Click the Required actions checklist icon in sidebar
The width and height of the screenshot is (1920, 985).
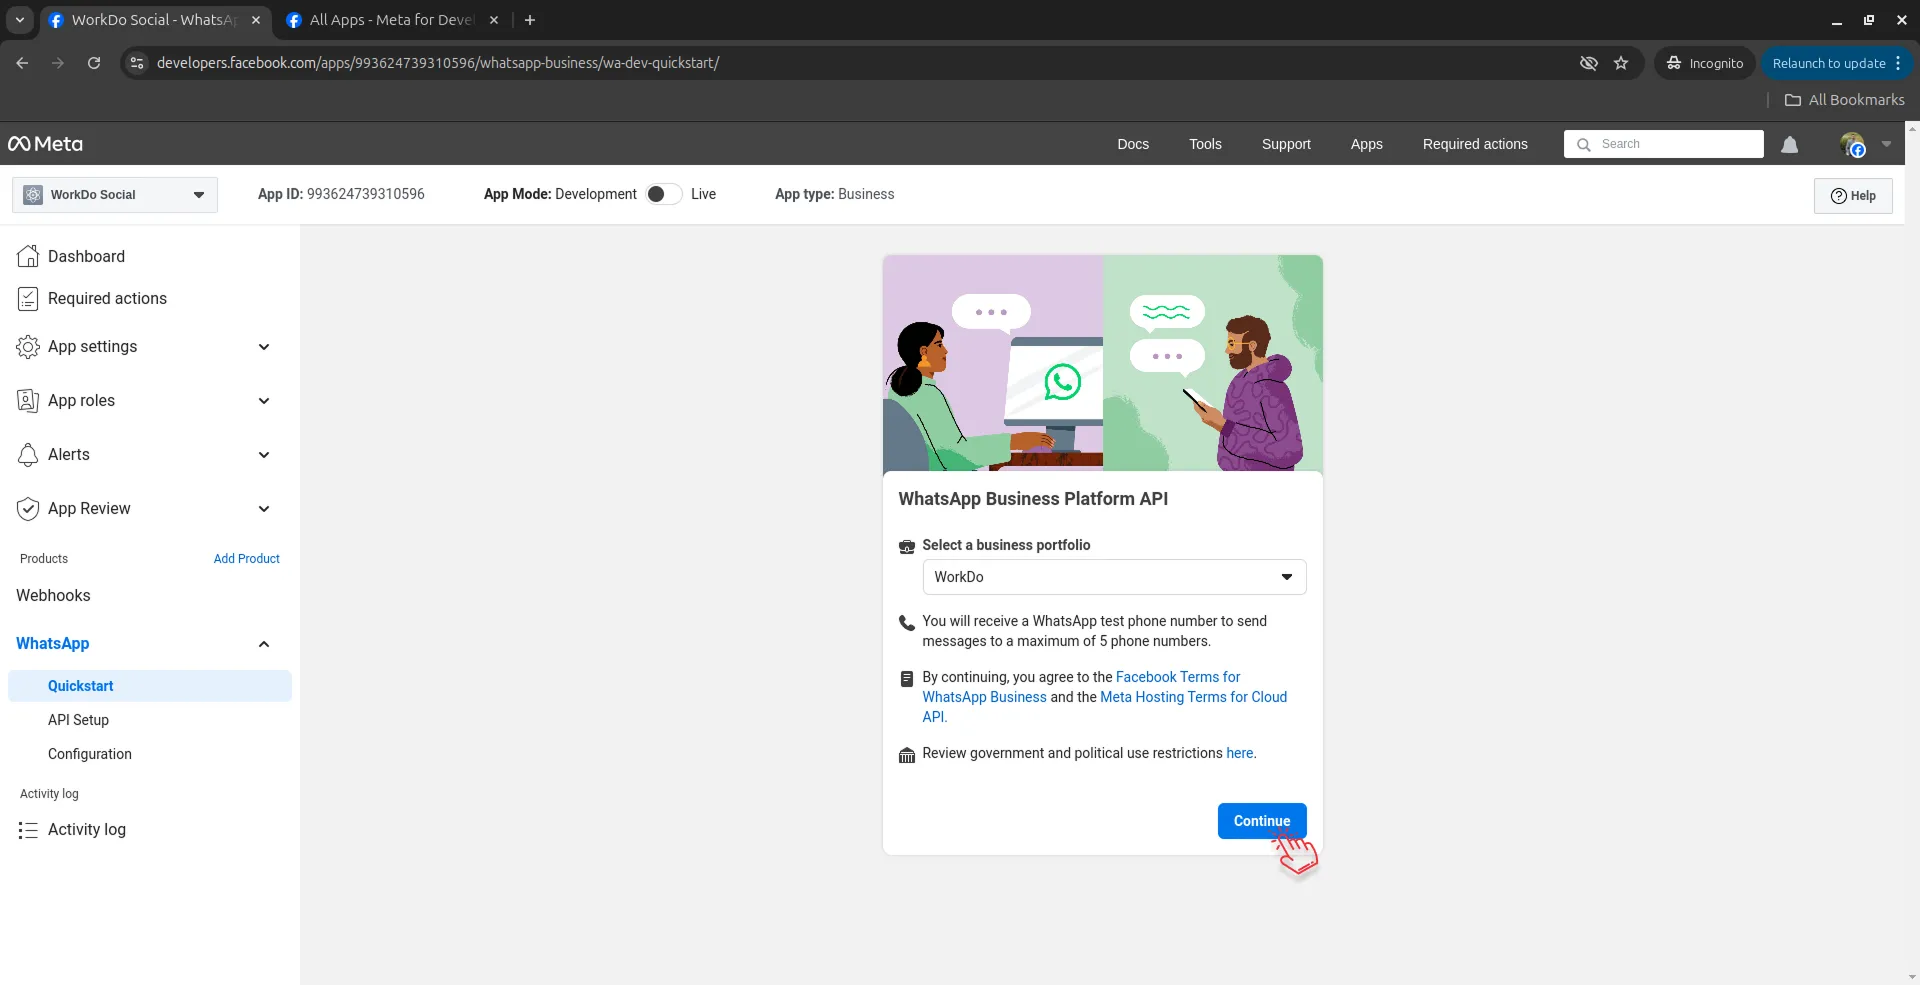[28, 298]
